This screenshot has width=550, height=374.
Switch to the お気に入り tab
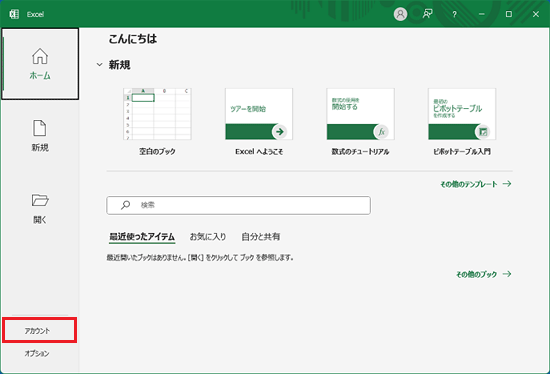(208, 237)
